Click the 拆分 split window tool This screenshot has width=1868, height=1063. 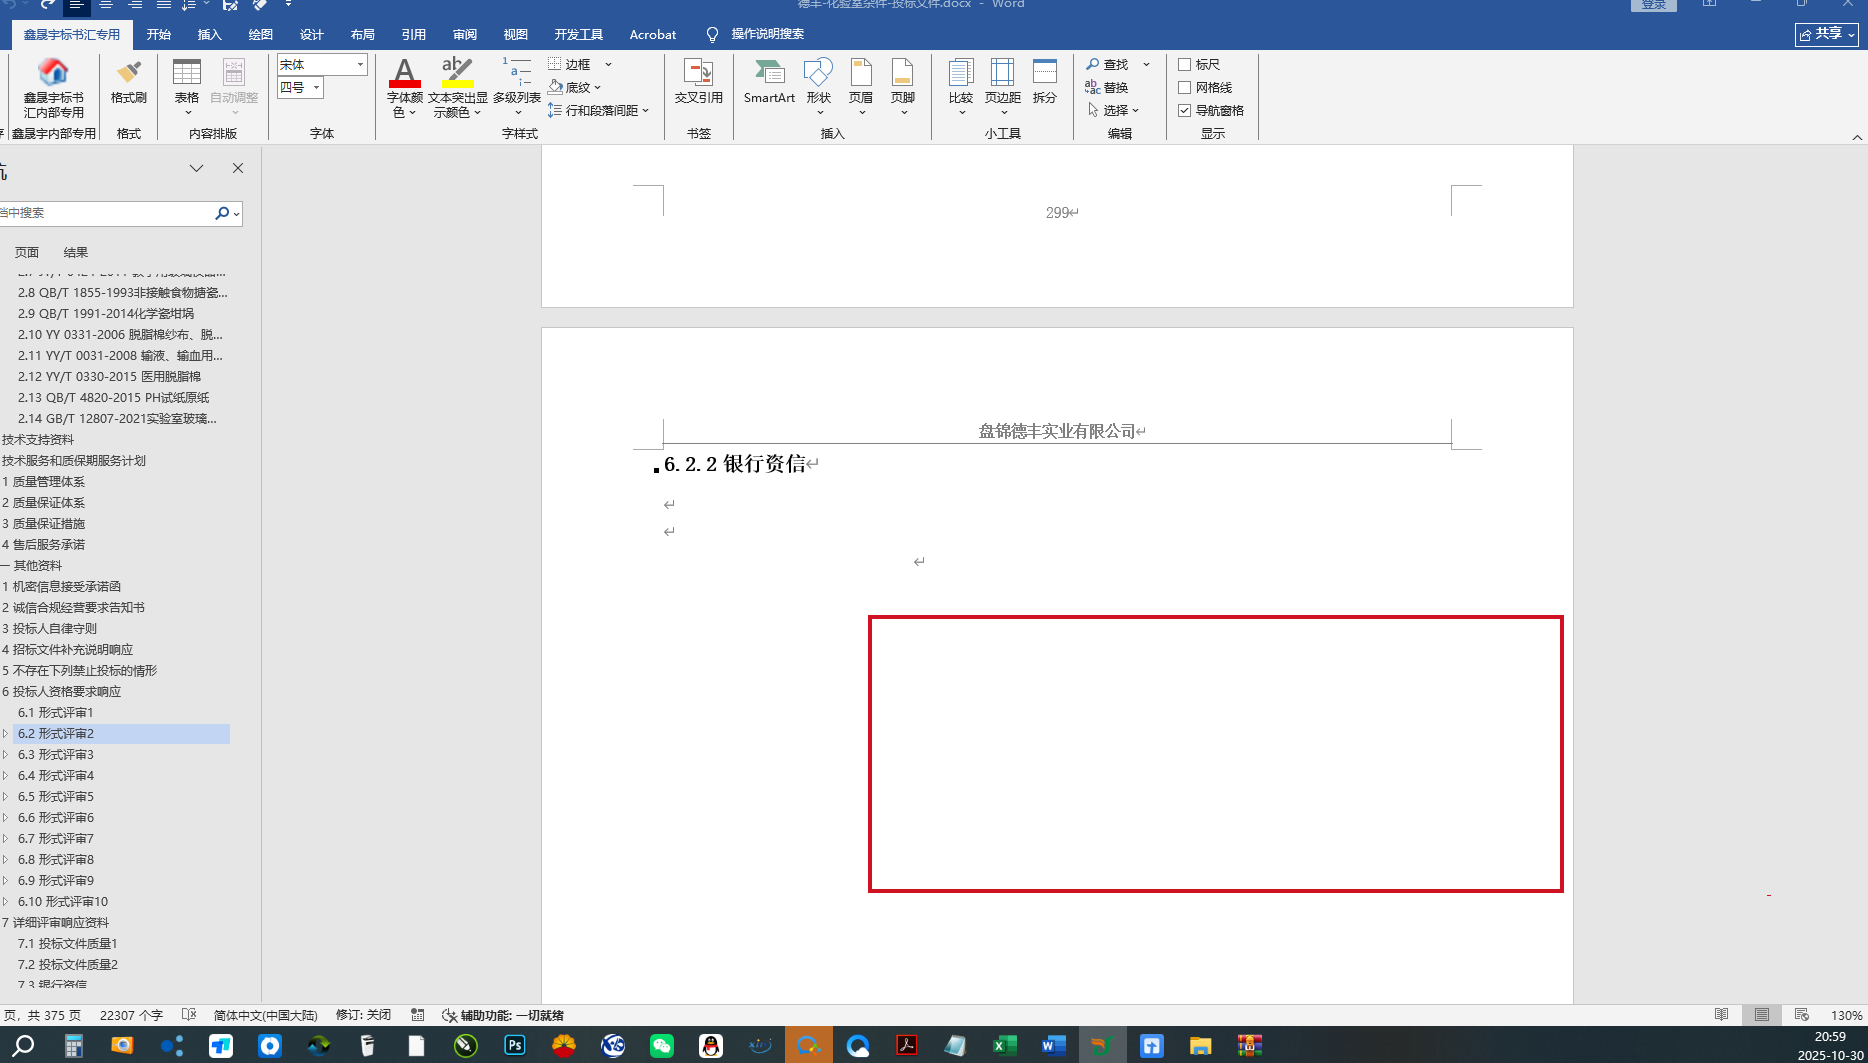coord(1045,82)
